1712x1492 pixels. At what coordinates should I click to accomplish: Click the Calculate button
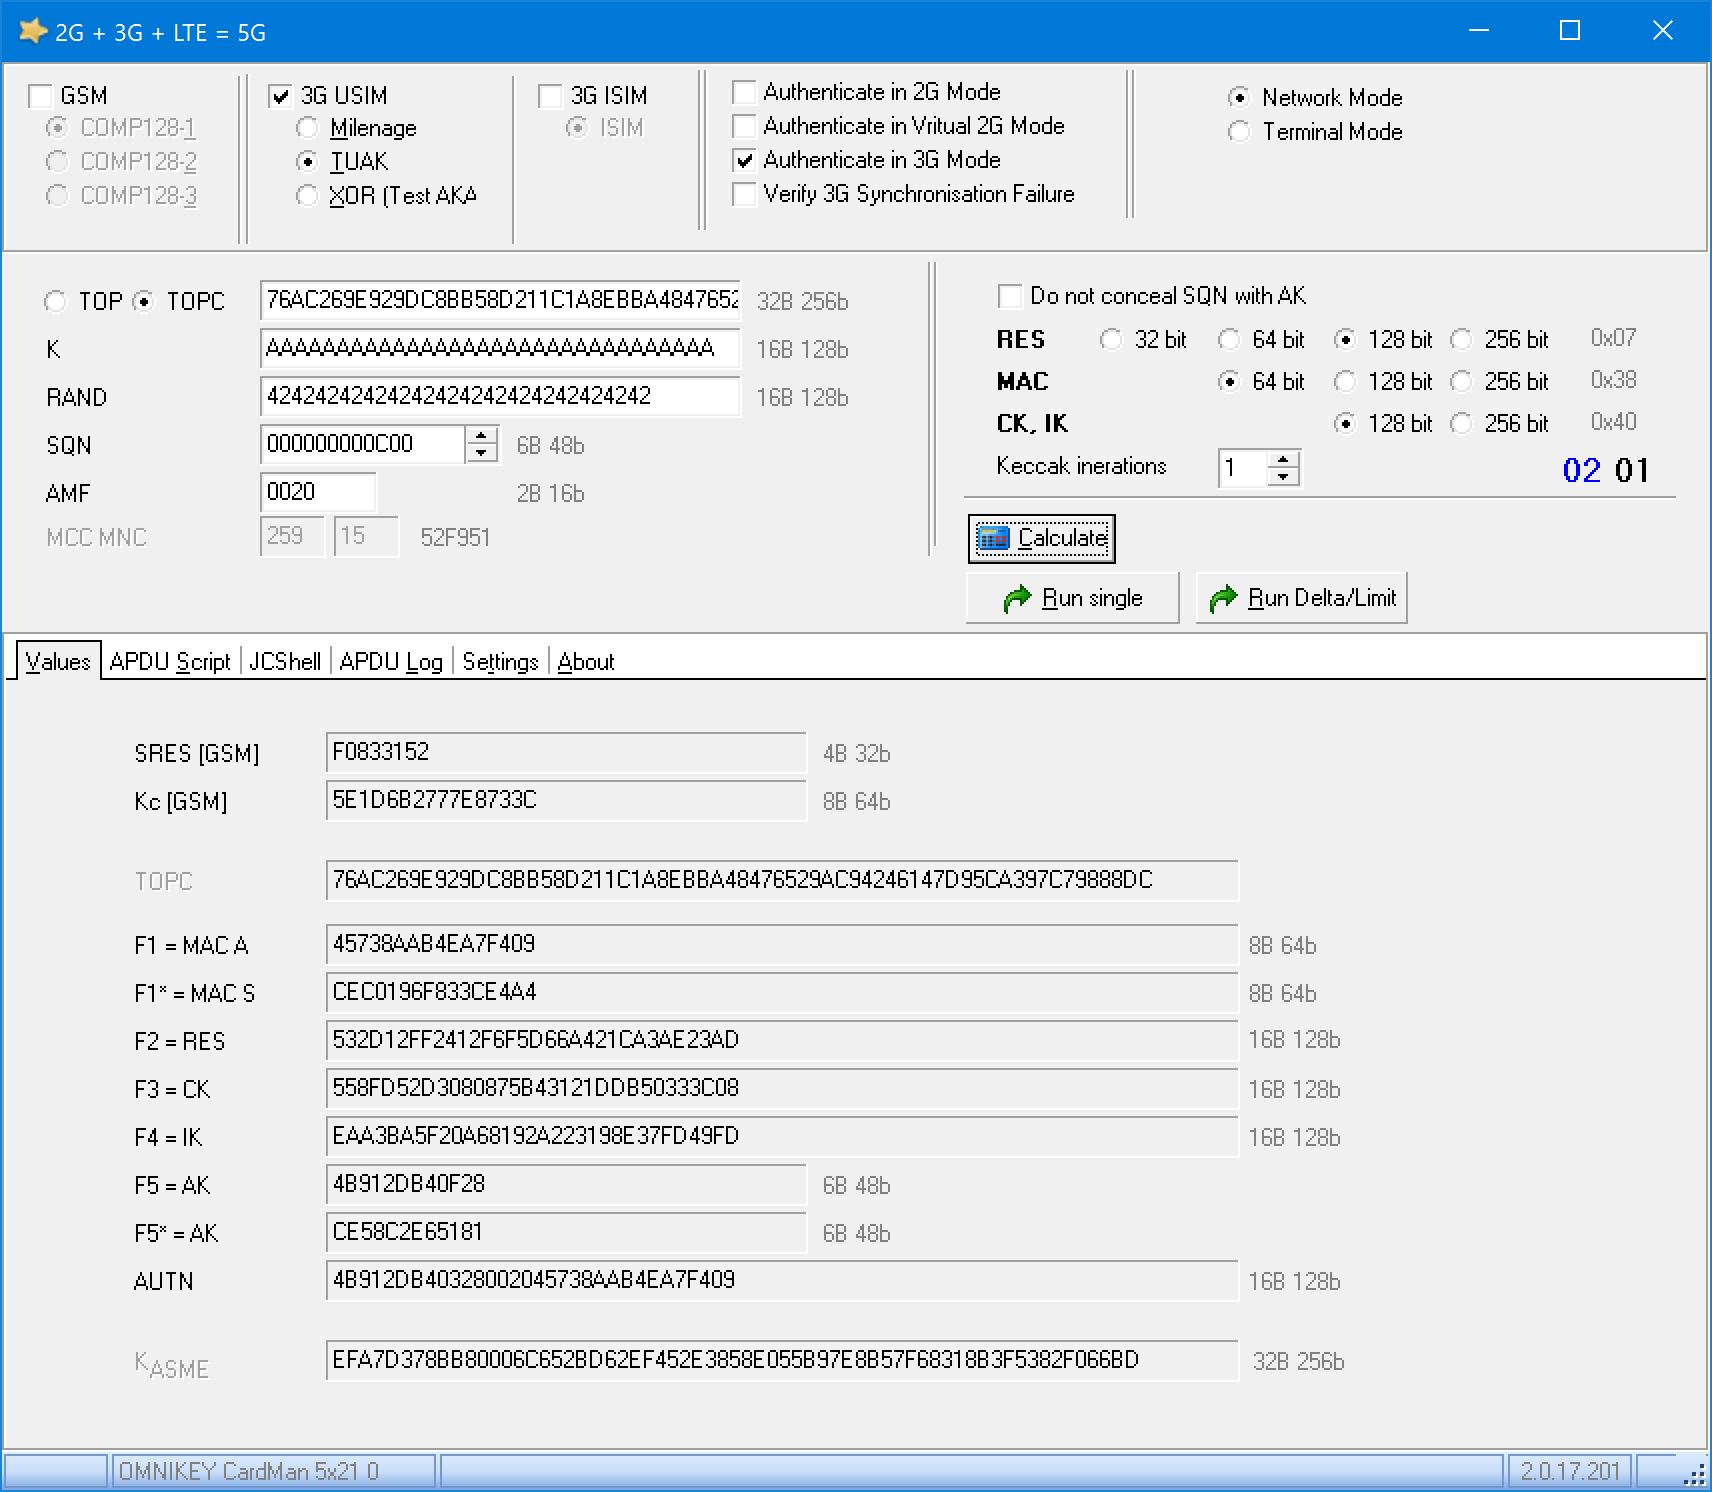[x=1041, y=538]
